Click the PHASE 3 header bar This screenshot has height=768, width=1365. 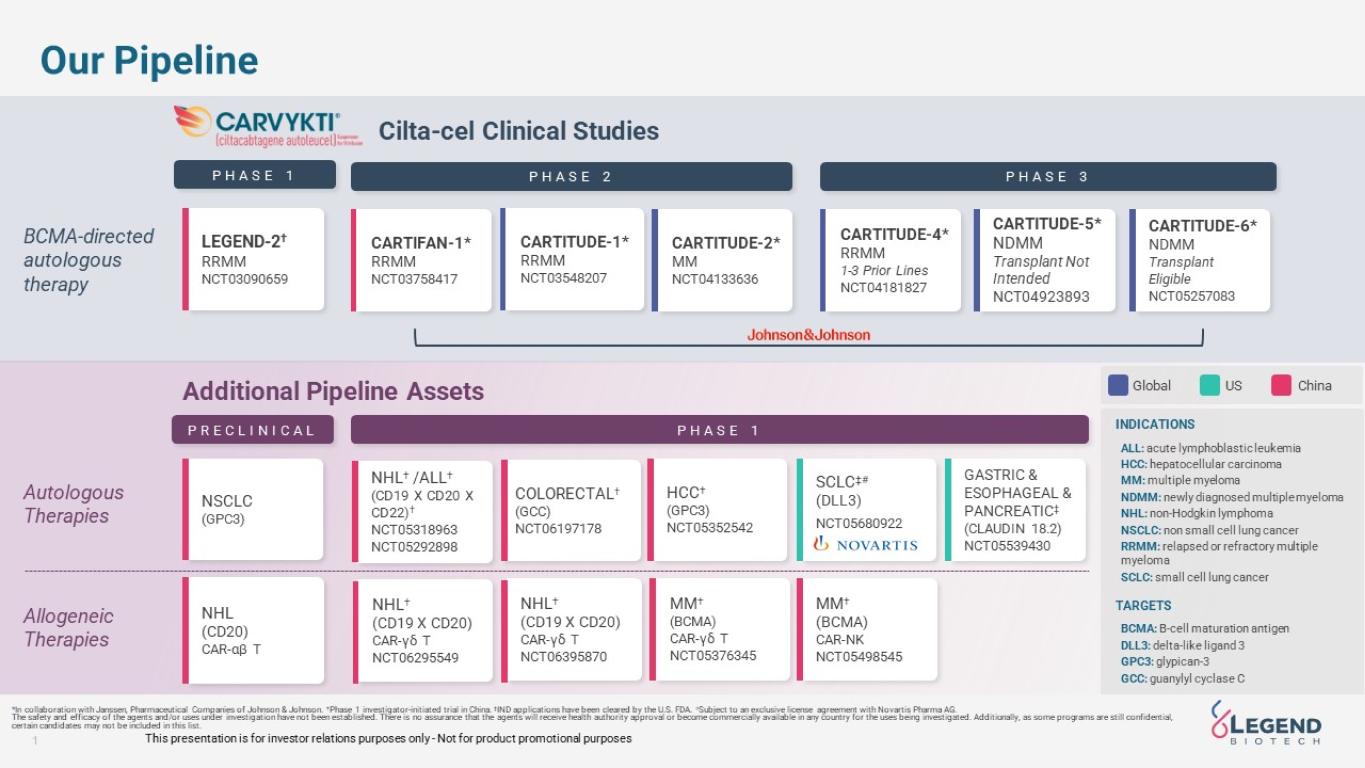1048,176
